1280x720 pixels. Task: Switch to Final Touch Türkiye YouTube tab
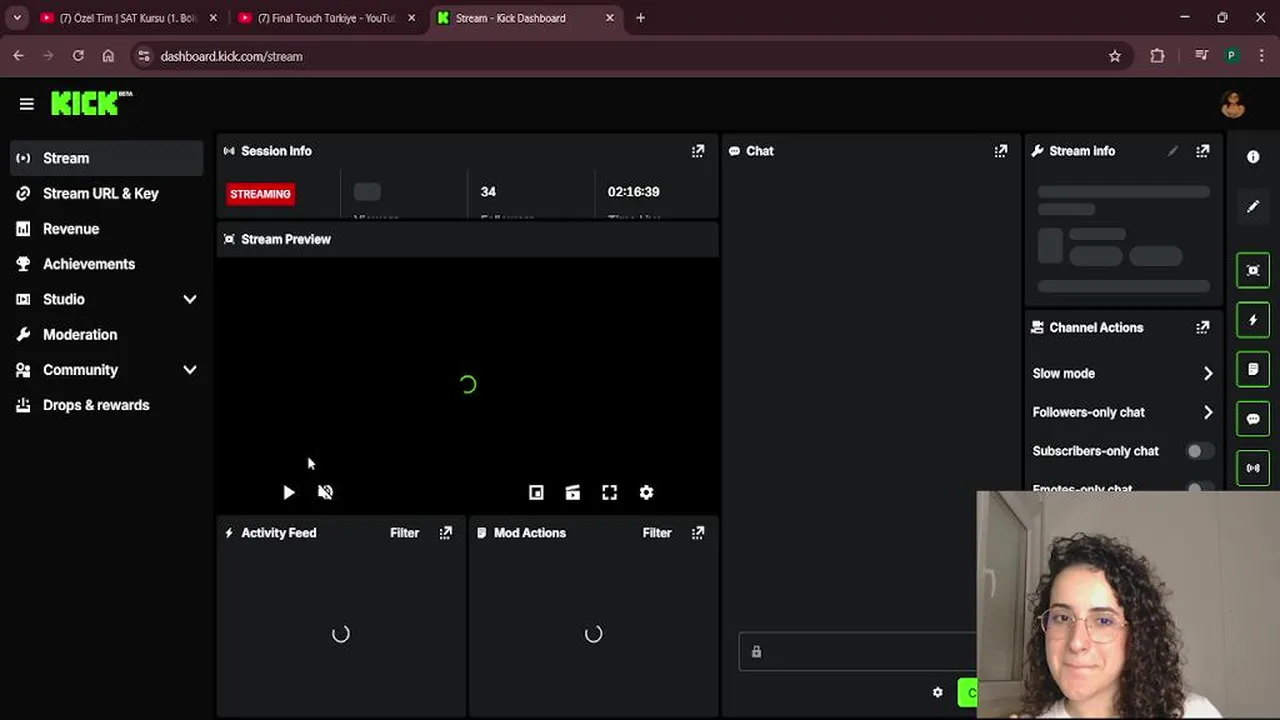tap(326, 18)
